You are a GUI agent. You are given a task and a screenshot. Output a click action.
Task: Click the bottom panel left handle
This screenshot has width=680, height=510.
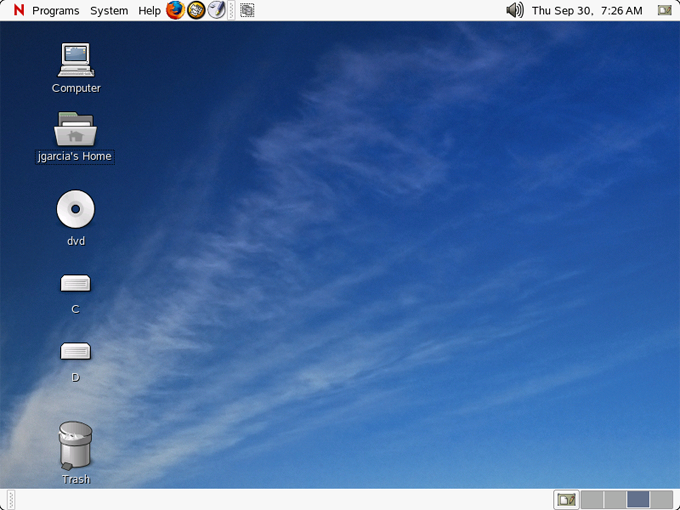click(11, 500)
